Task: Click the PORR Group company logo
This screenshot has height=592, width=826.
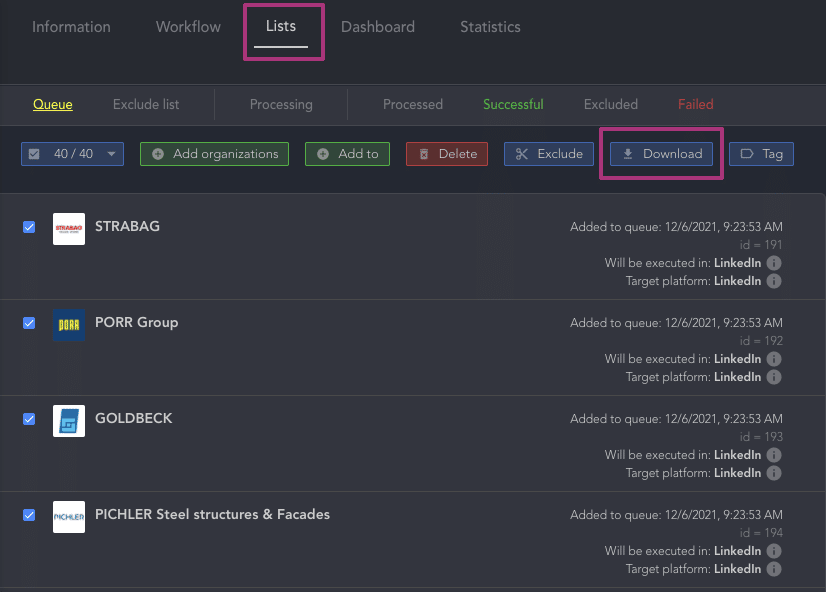Action: 69,325
